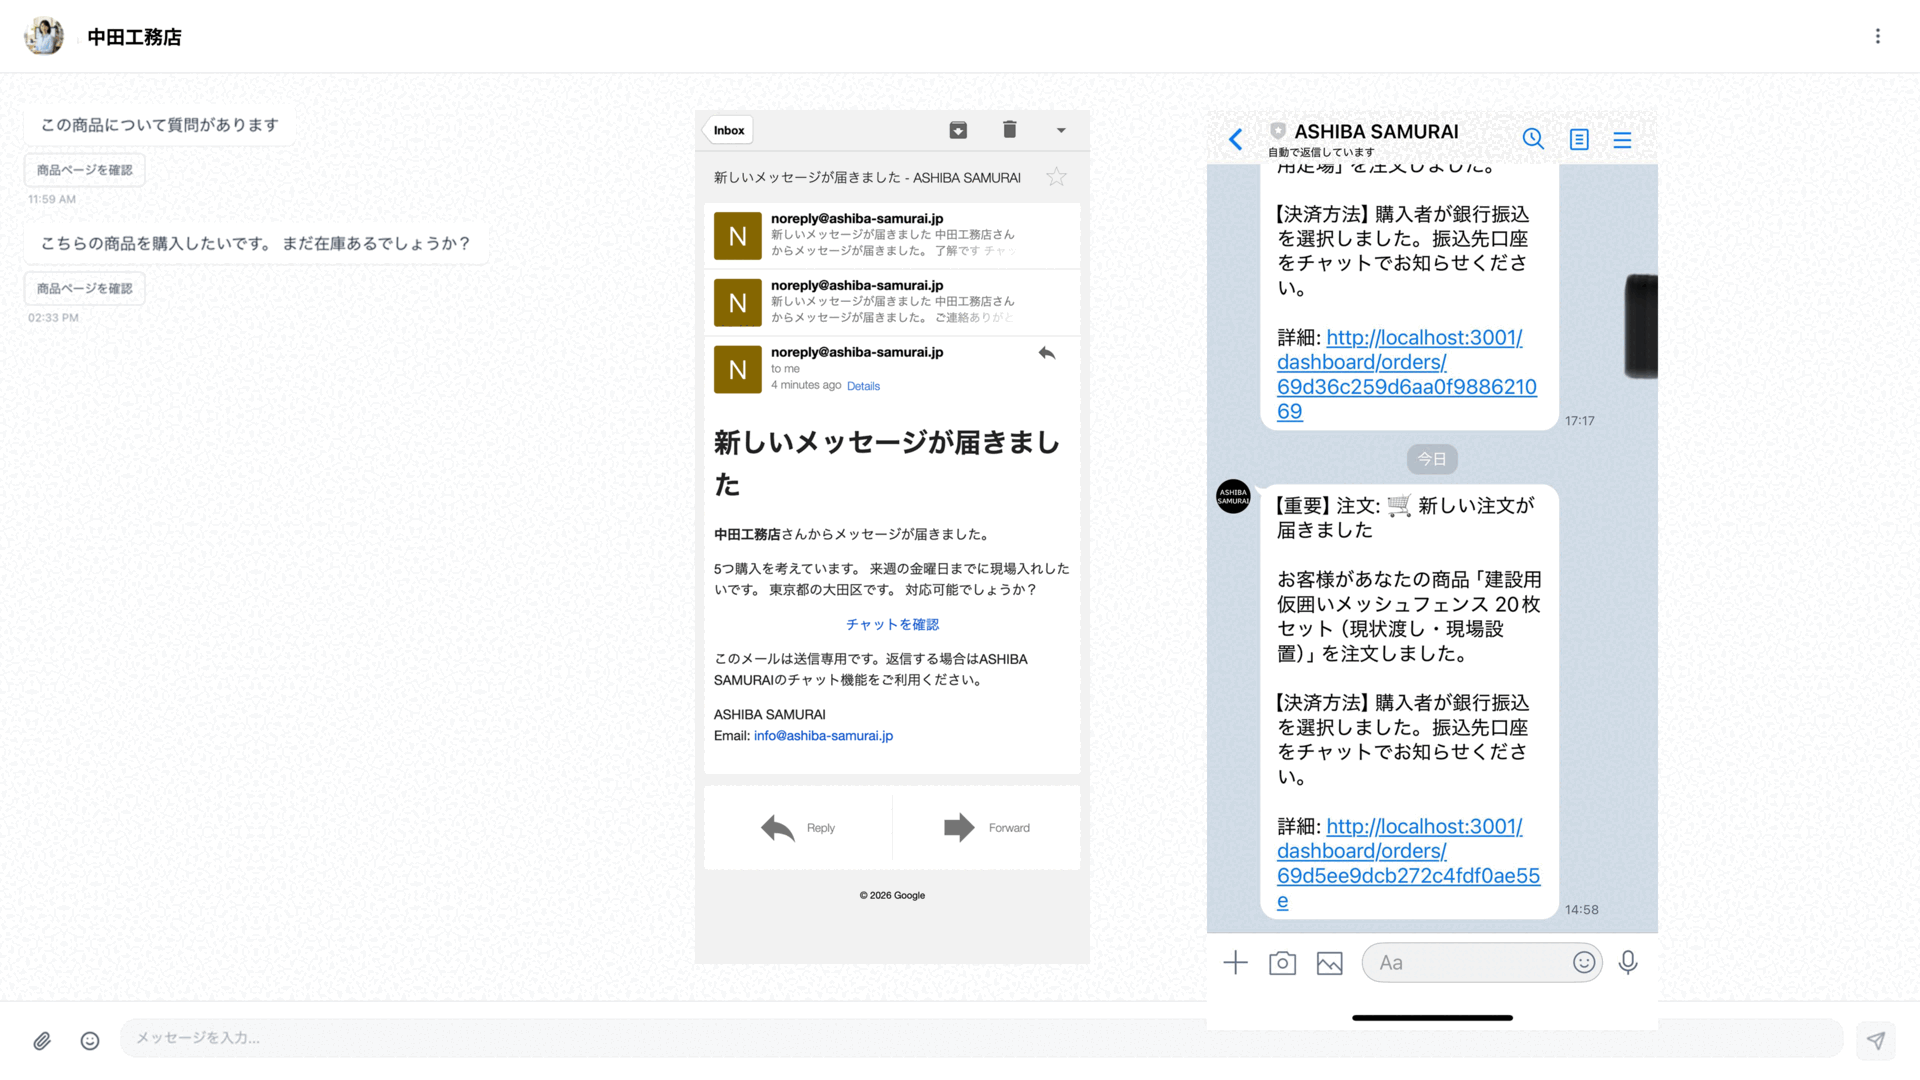Expand the first collapsed noreply email 了解です
This screenshot has height=1080, width=1920.
point(892,236)
